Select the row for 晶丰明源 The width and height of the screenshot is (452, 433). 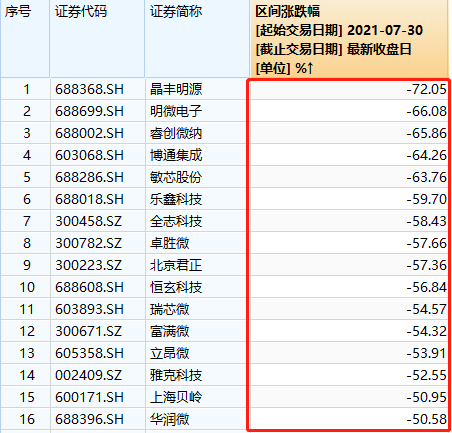(225, 89)
